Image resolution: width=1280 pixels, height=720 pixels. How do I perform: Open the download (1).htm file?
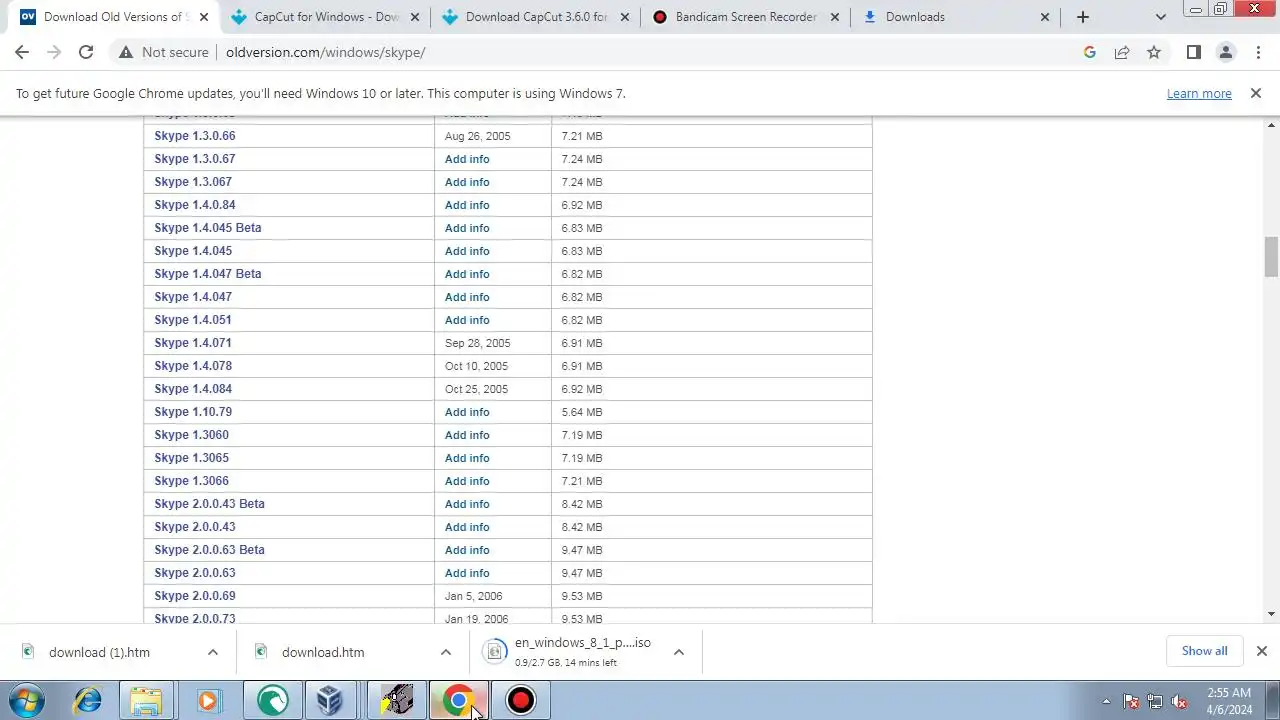pyautogui.click(x=99, y=652)
